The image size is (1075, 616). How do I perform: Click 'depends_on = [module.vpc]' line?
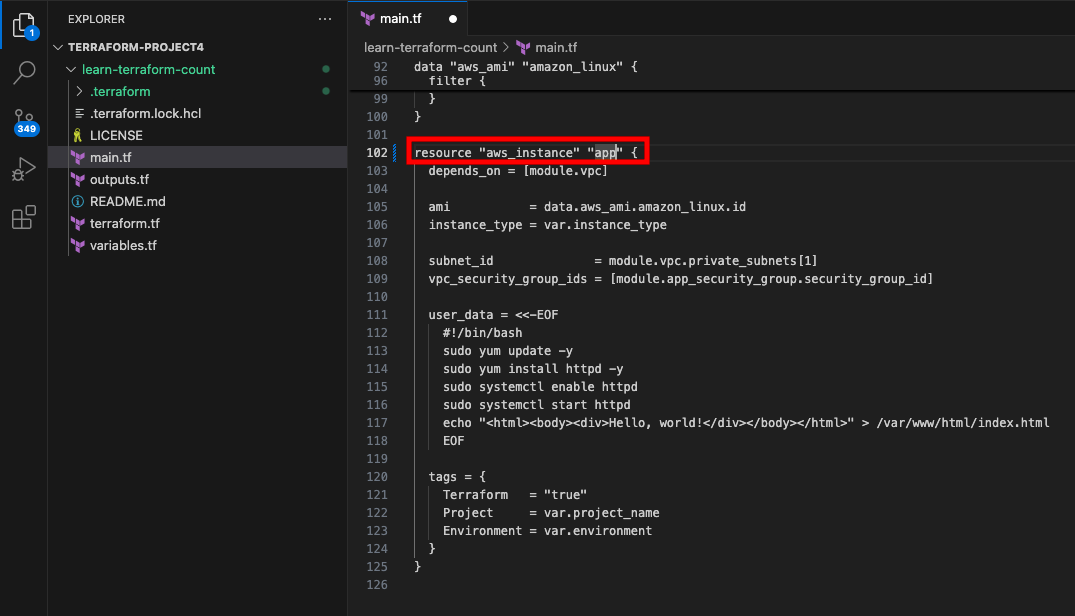(518, 171)
